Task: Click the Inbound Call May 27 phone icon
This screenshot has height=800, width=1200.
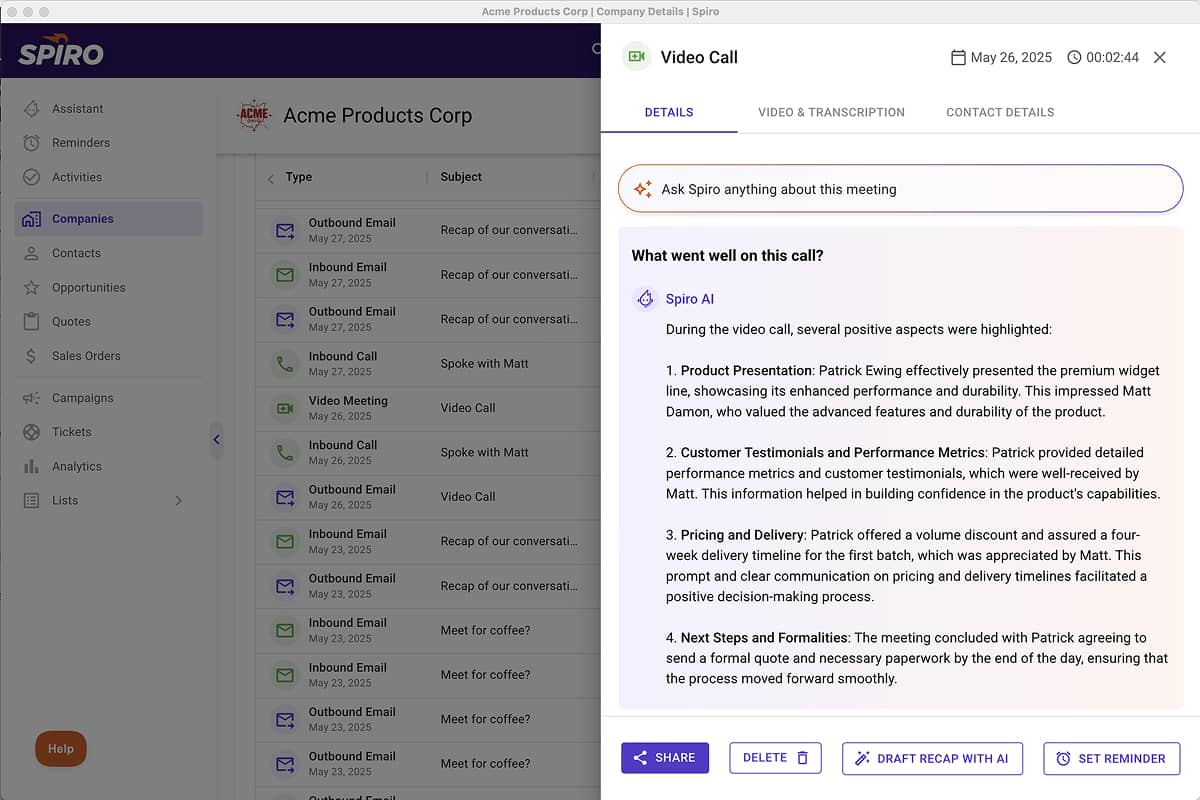Action: click(x=285, y=364)
